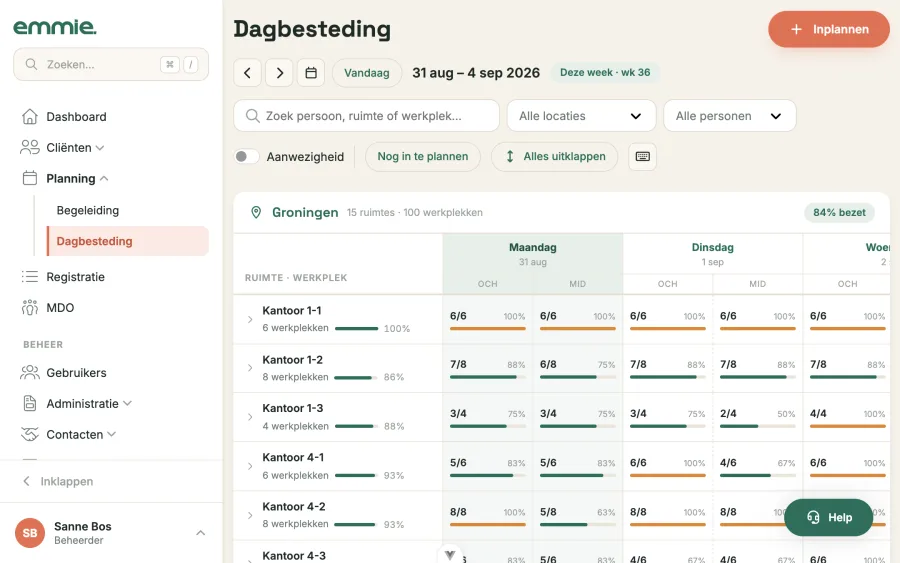Viewport: 900px width, 563px height.
Task: Click Alles uitklappen button
Action: (x=554, y=157)
